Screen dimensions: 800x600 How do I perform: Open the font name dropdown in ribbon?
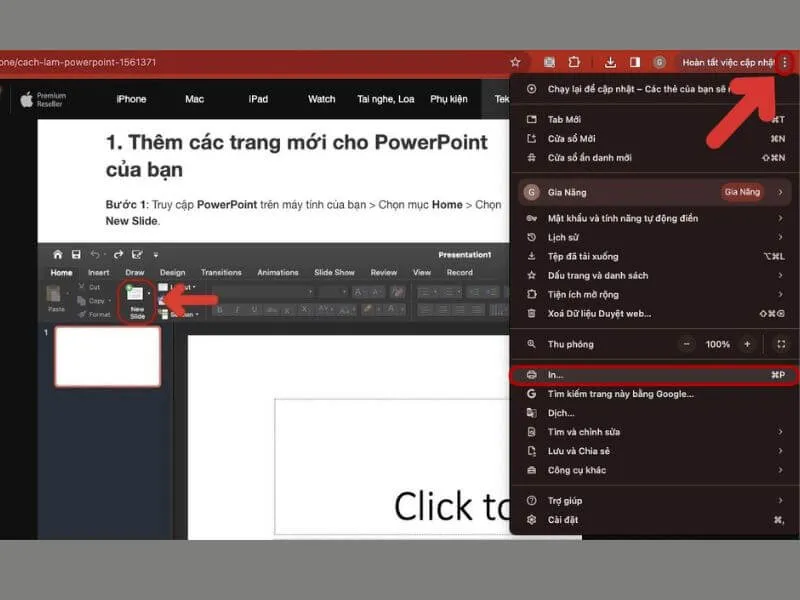tap(310, 292)
